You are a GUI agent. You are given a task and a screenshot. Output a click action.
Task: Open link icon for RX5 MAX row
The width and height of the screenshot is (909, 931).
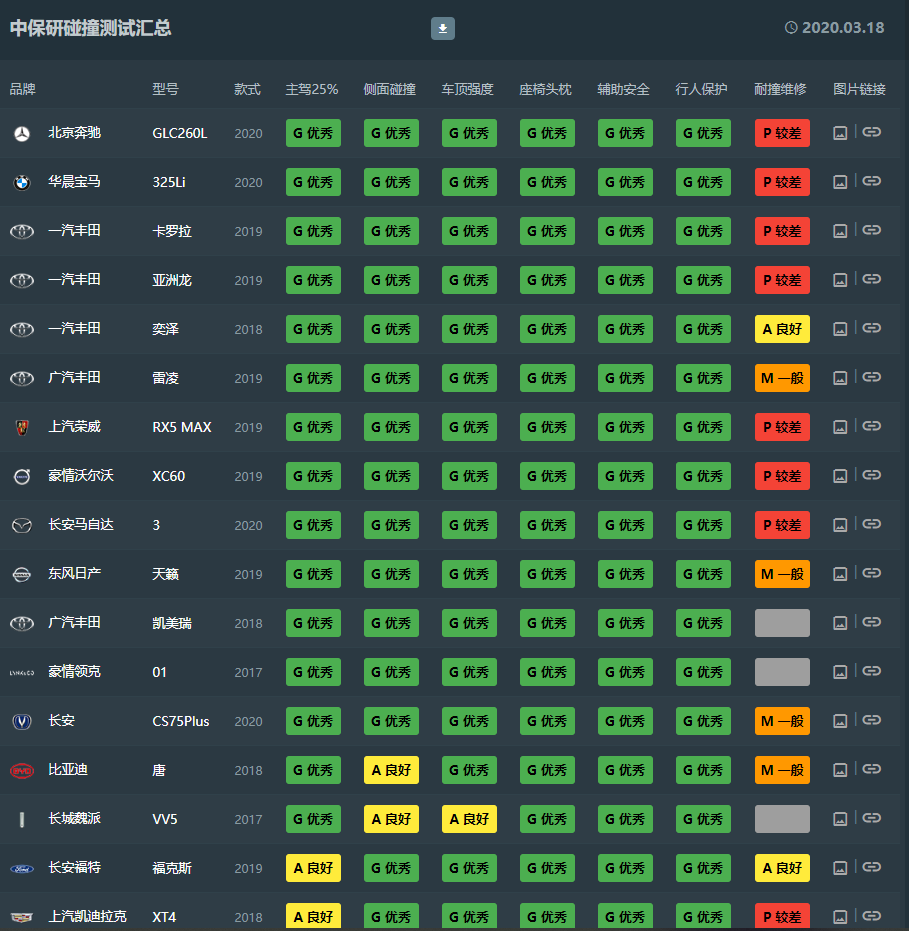pyautogui.click(x=872, y=426)
